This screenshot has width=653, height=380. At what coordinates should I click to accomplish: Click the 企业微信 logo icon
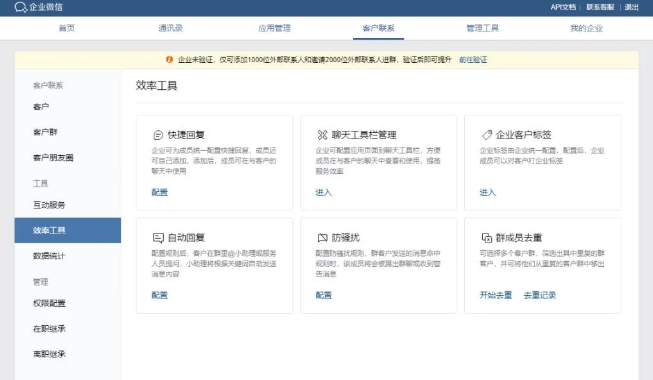(20, 7)
